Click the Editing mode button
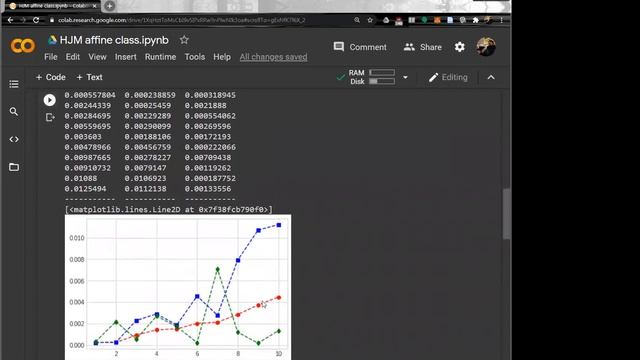 (448, 77)
